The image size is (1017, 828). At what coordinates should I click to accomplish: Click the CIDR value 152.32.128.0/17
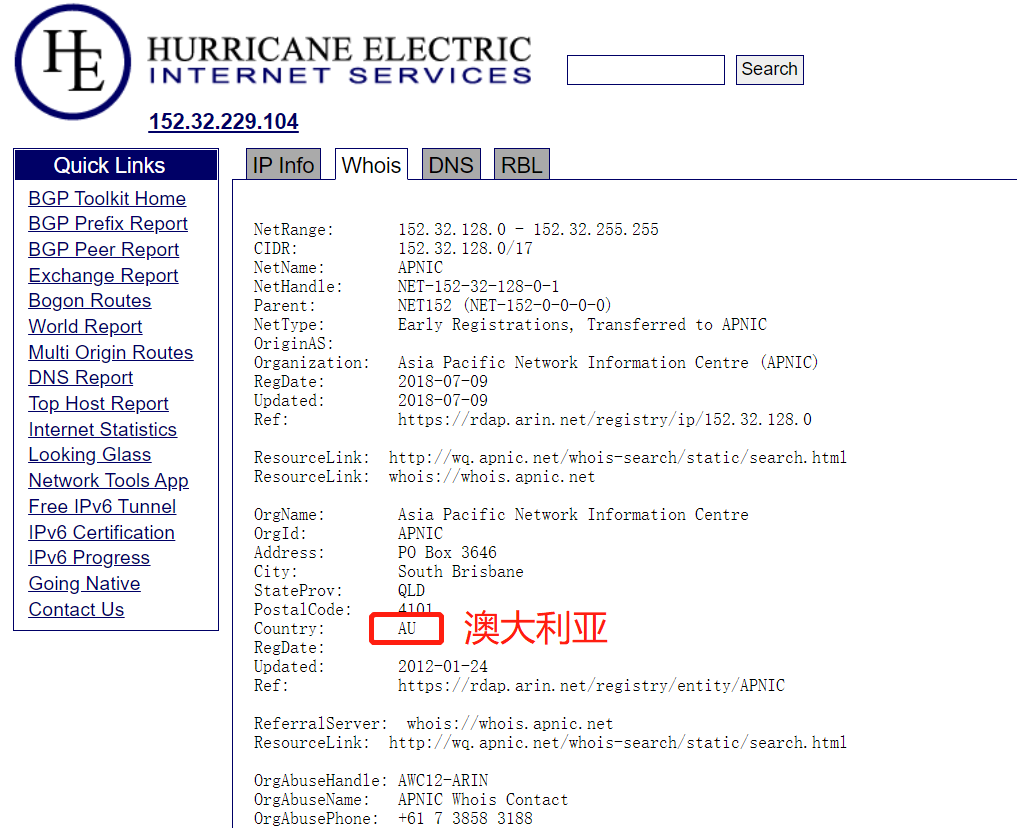point(465,248)
